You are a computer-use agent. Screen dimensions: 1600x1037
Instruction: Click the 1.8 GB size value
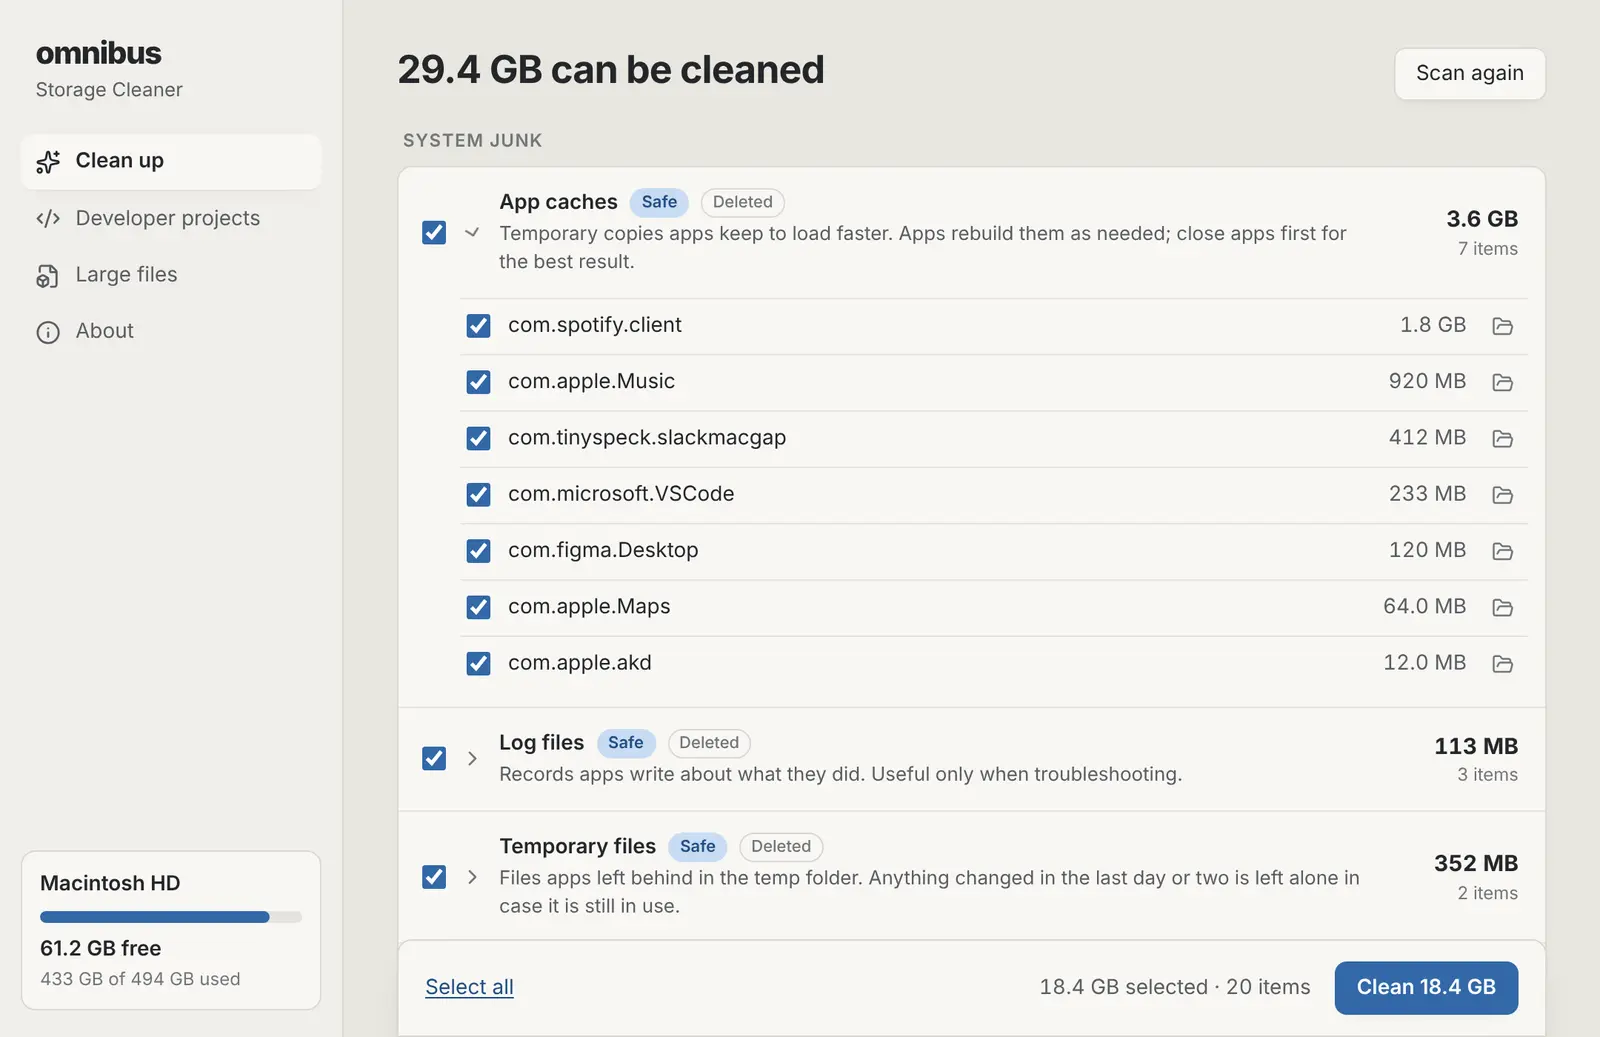click(1433, 325)
